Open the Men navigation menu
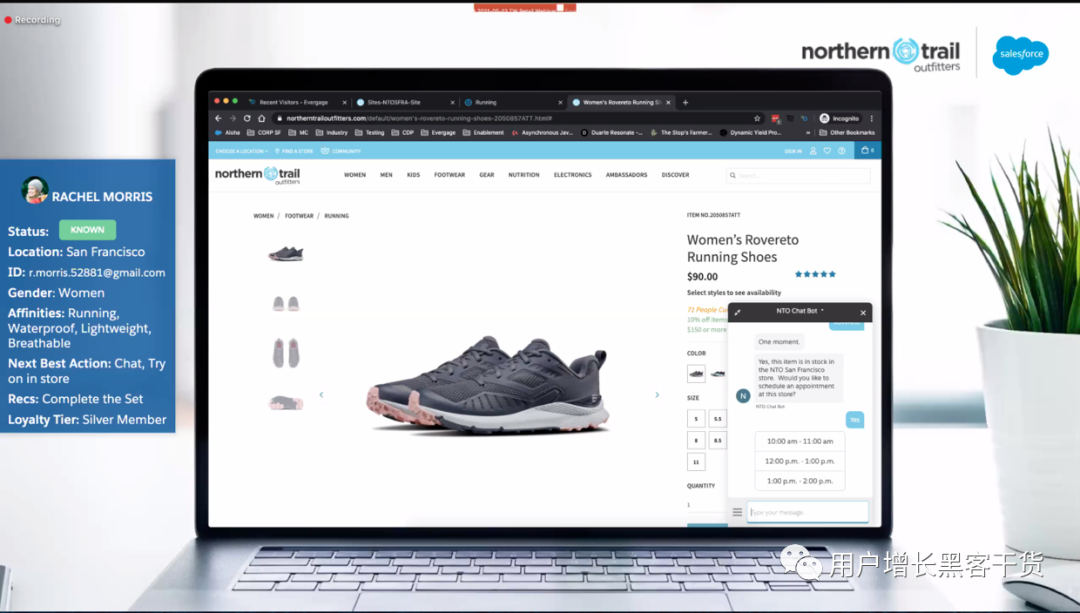Viewport: 1080px width, 613px height. pyautogui.click(x=386, y=175)
